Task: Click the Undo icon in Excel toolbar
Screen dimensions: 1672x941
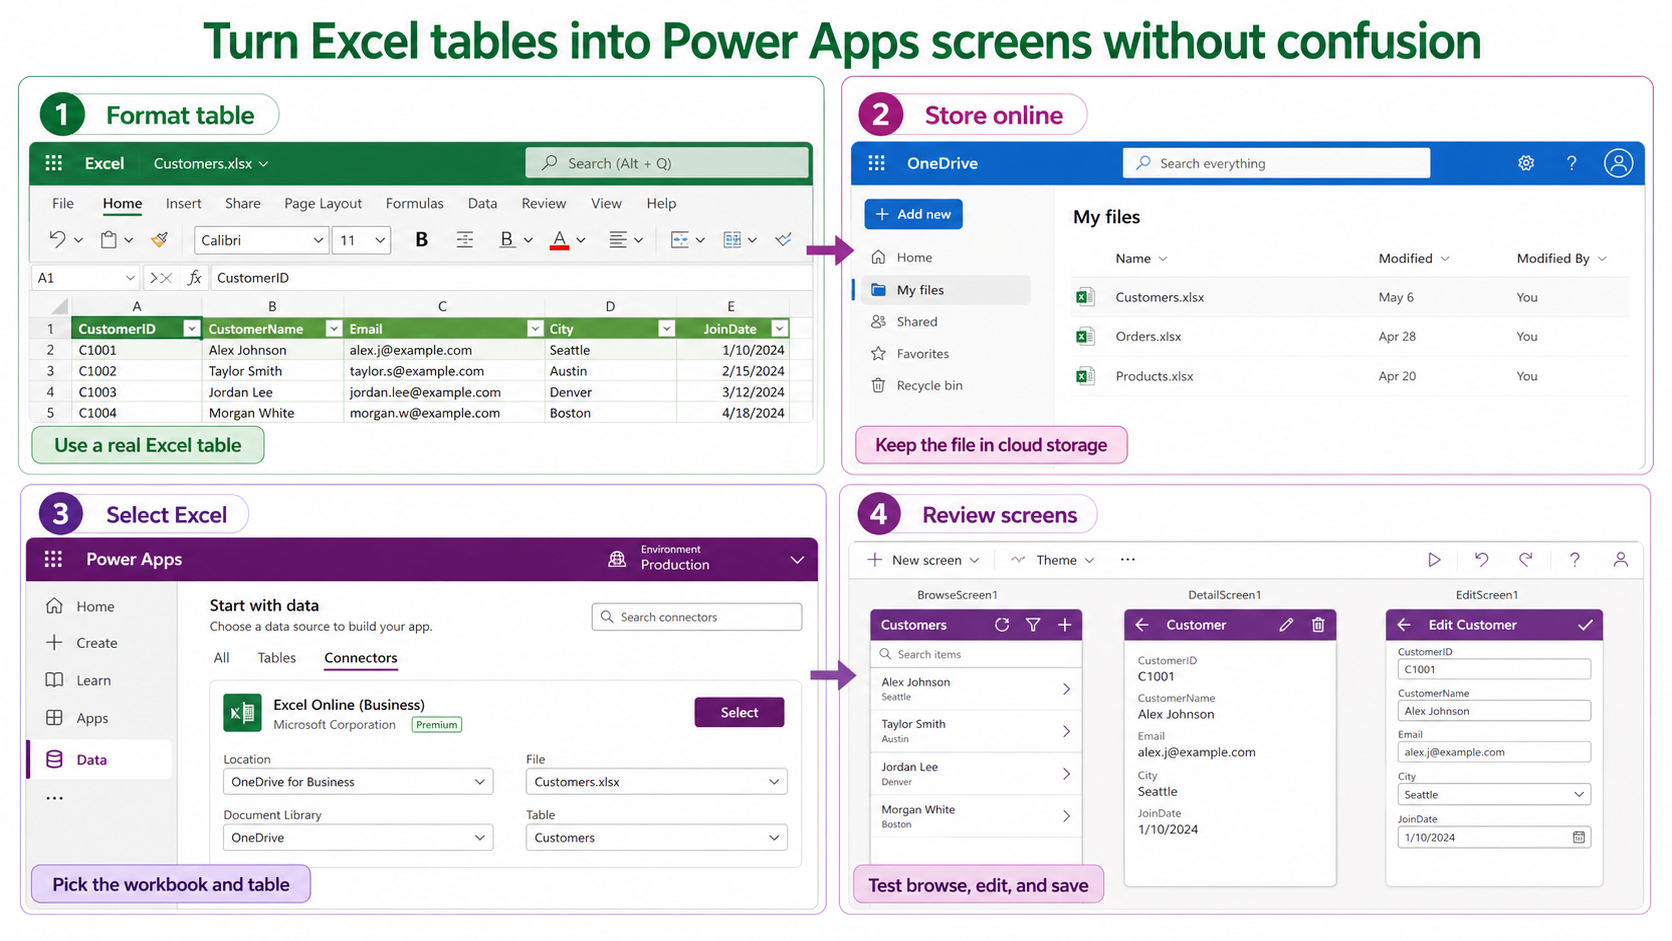Action: pos(57,240)
